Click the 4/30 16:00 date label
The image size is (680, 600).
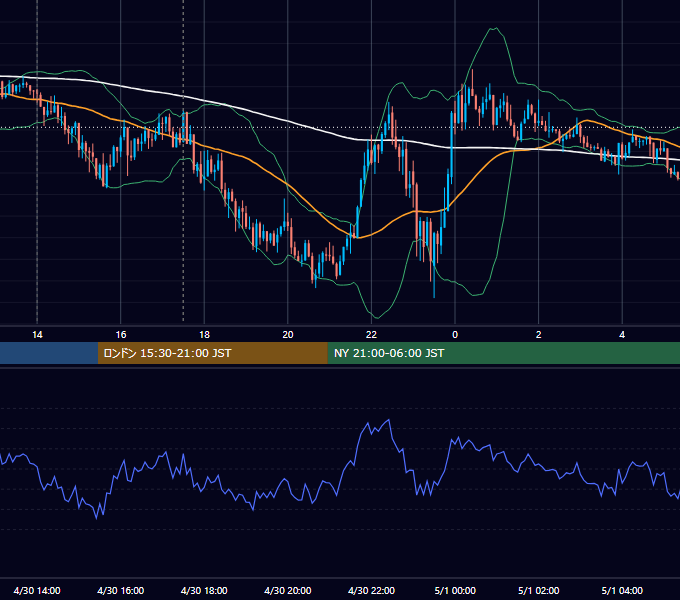click(121, 590)
